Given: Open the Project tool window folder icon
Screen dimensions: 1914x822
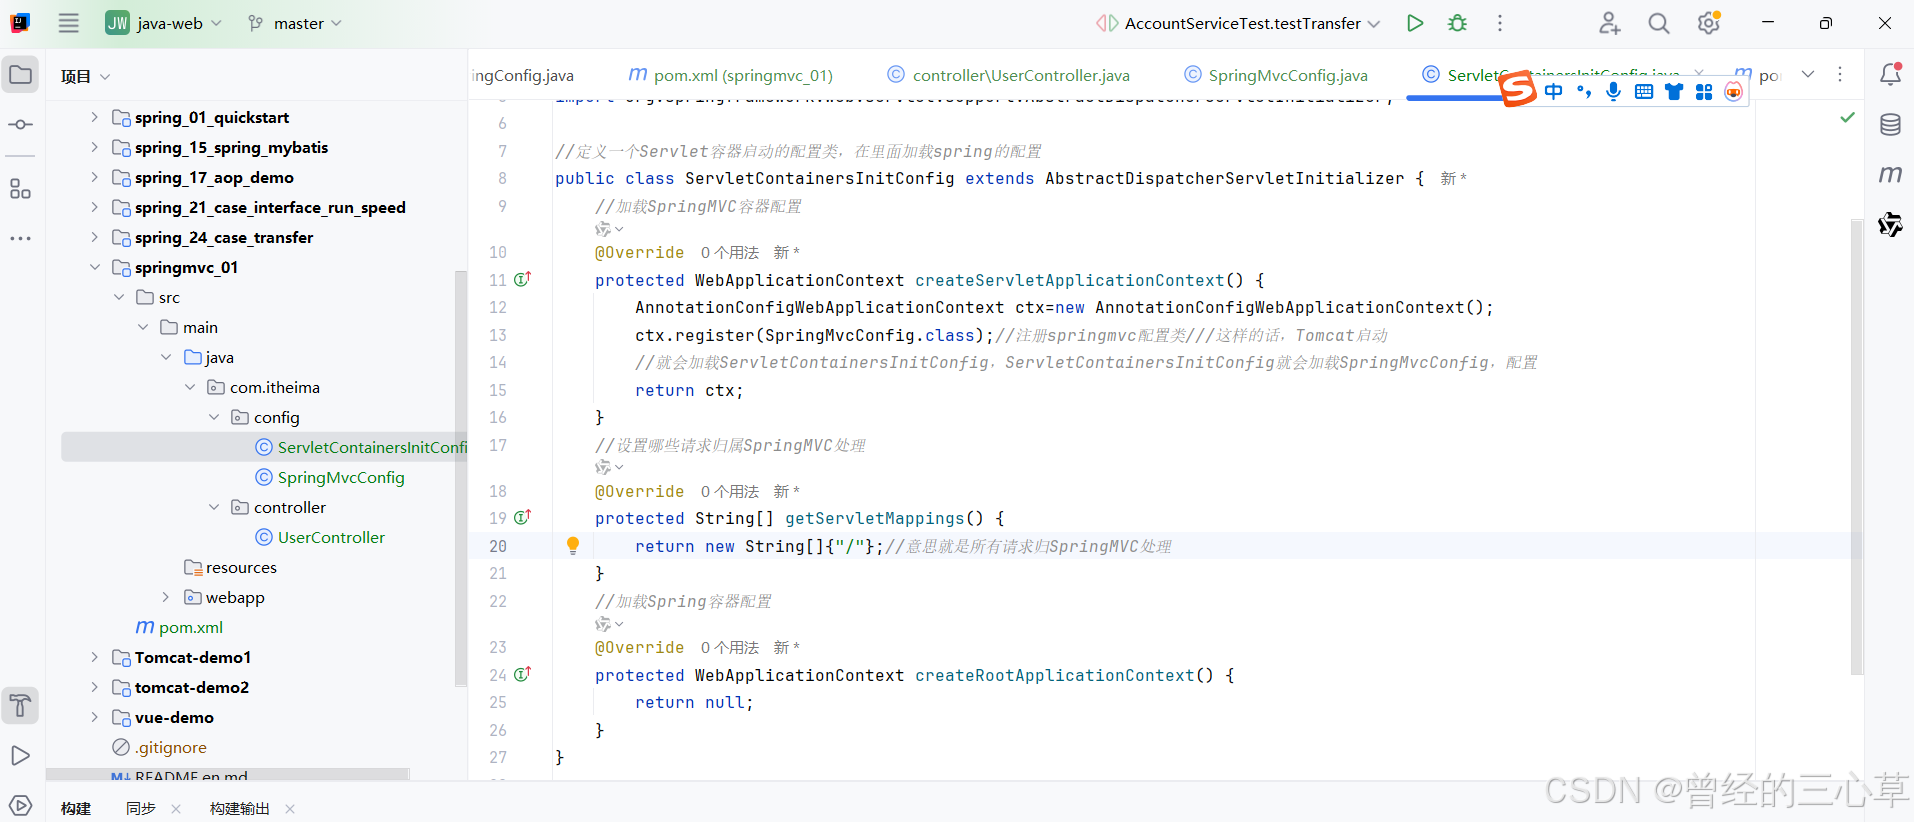Looking at the screenshot, I should click(20, 74).
